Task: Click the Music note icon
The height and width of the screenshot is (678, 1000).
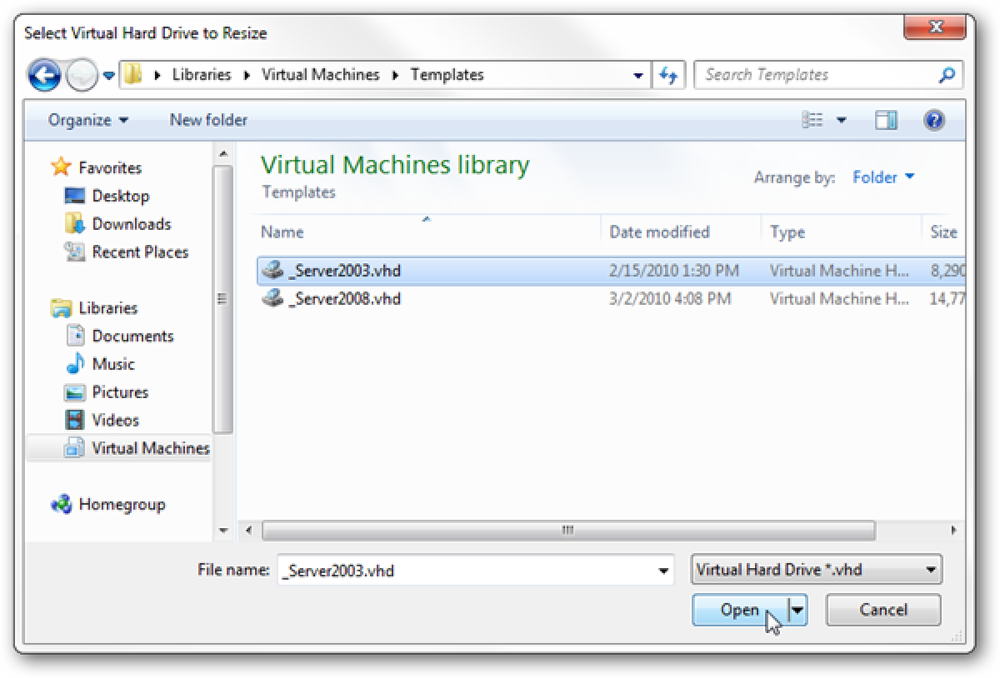Action: click(x=75, y=364)
